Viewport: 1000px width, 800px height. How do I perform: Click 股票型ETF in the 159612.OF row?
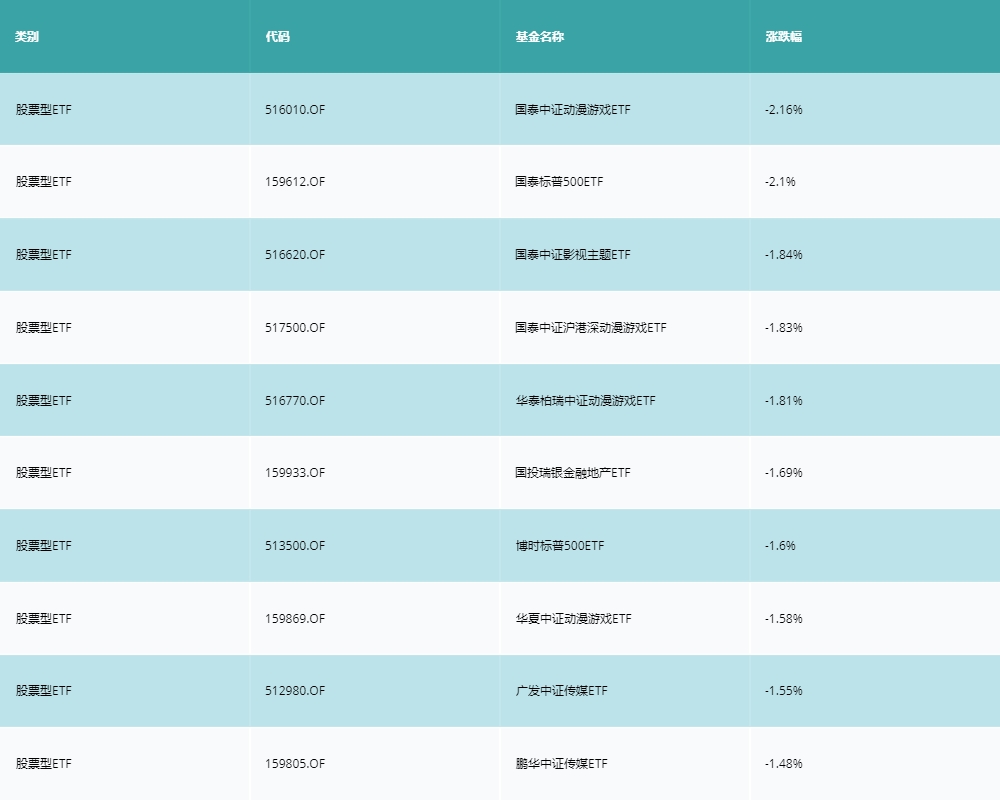(x=43, y=182)
